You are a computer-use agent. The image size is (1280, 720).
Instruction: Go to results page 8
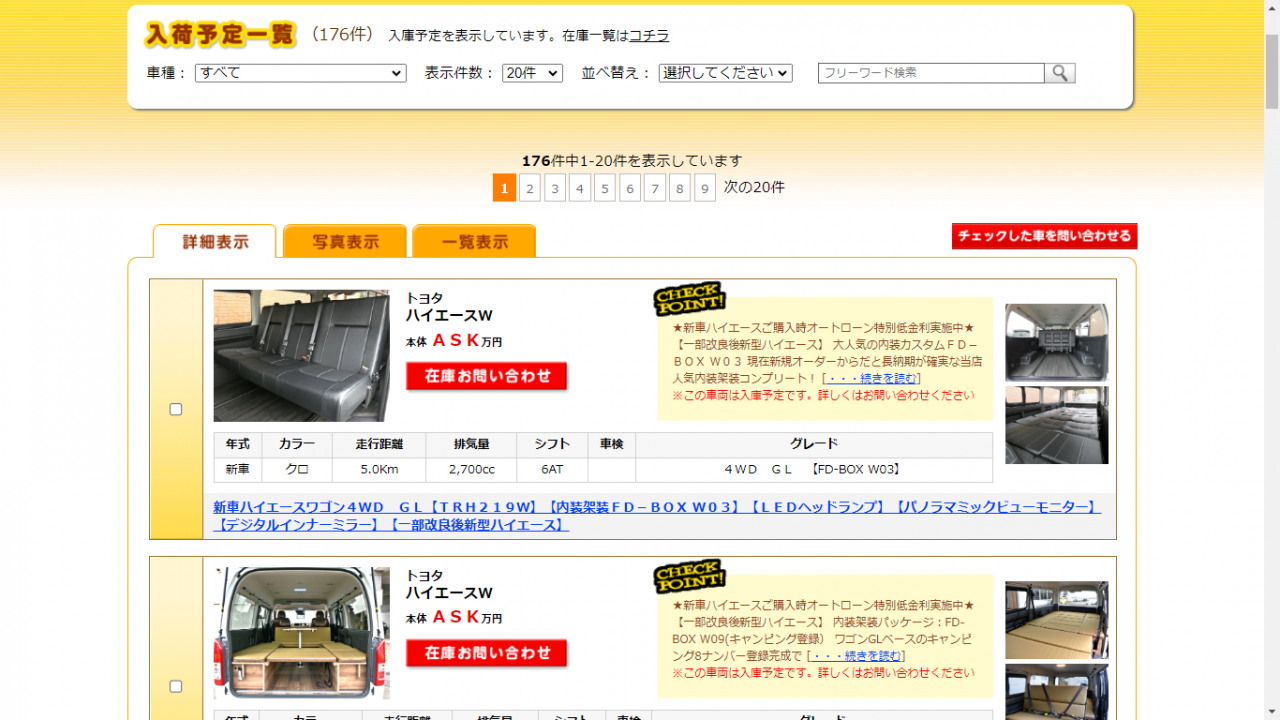(680, 188)
